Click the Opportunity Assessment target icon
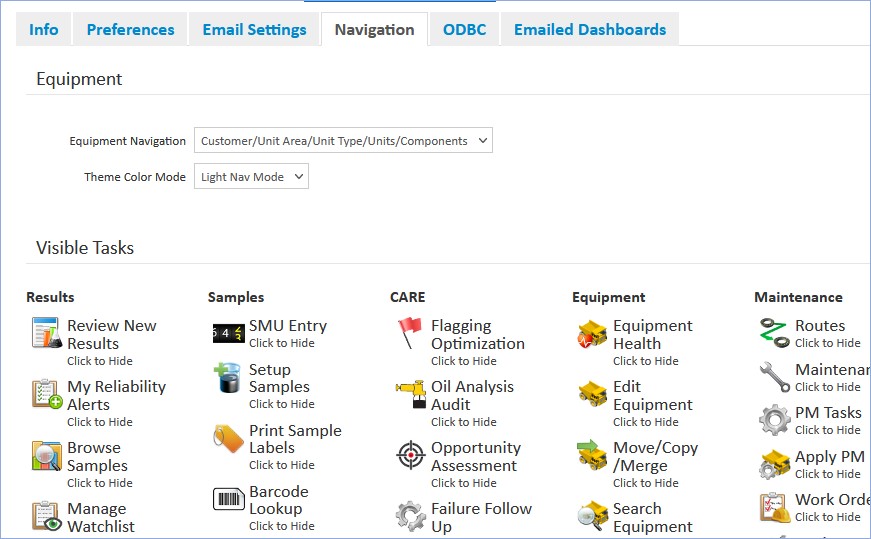871x539 pixels. tap(410, 455)
